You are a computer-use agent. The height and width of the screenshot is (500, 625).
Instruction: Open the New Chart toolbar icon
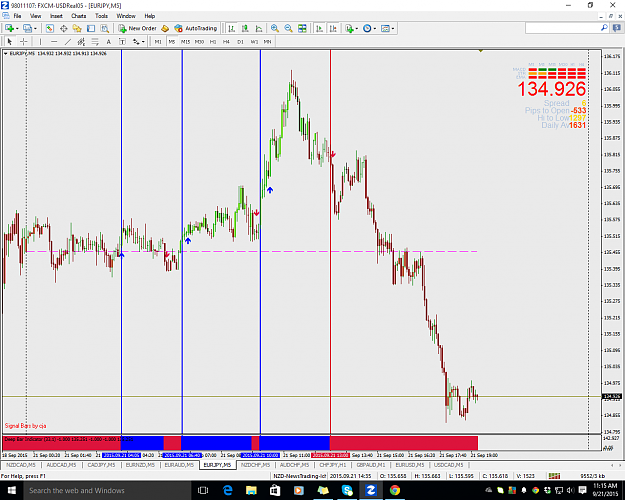9,28
